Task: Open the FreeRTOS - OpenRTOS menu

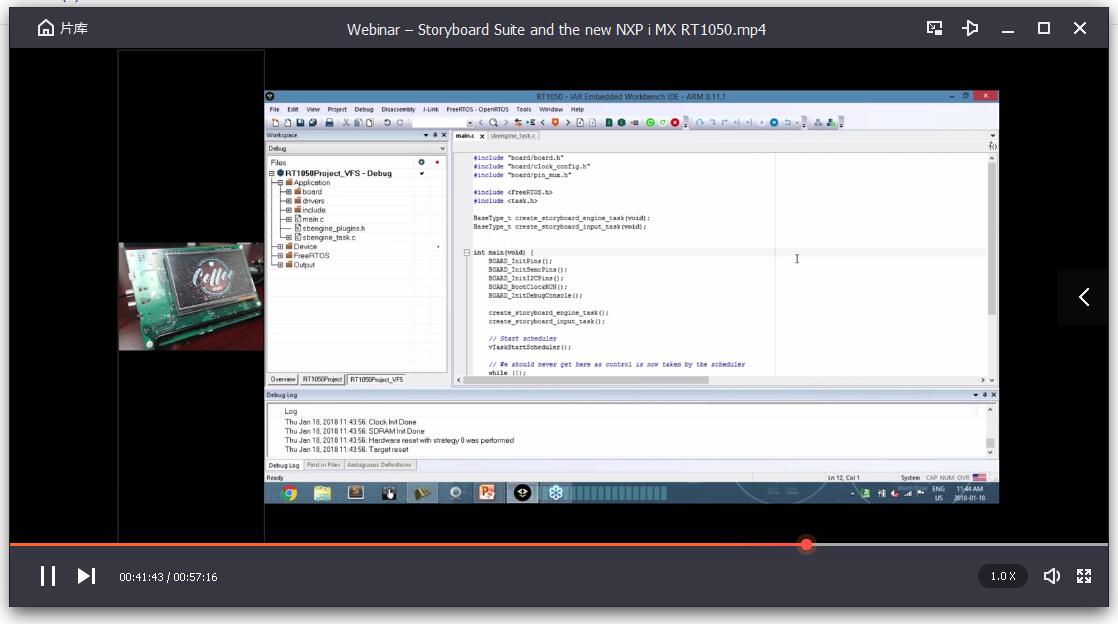Action: pyautogui.click(x=478, y=110)
